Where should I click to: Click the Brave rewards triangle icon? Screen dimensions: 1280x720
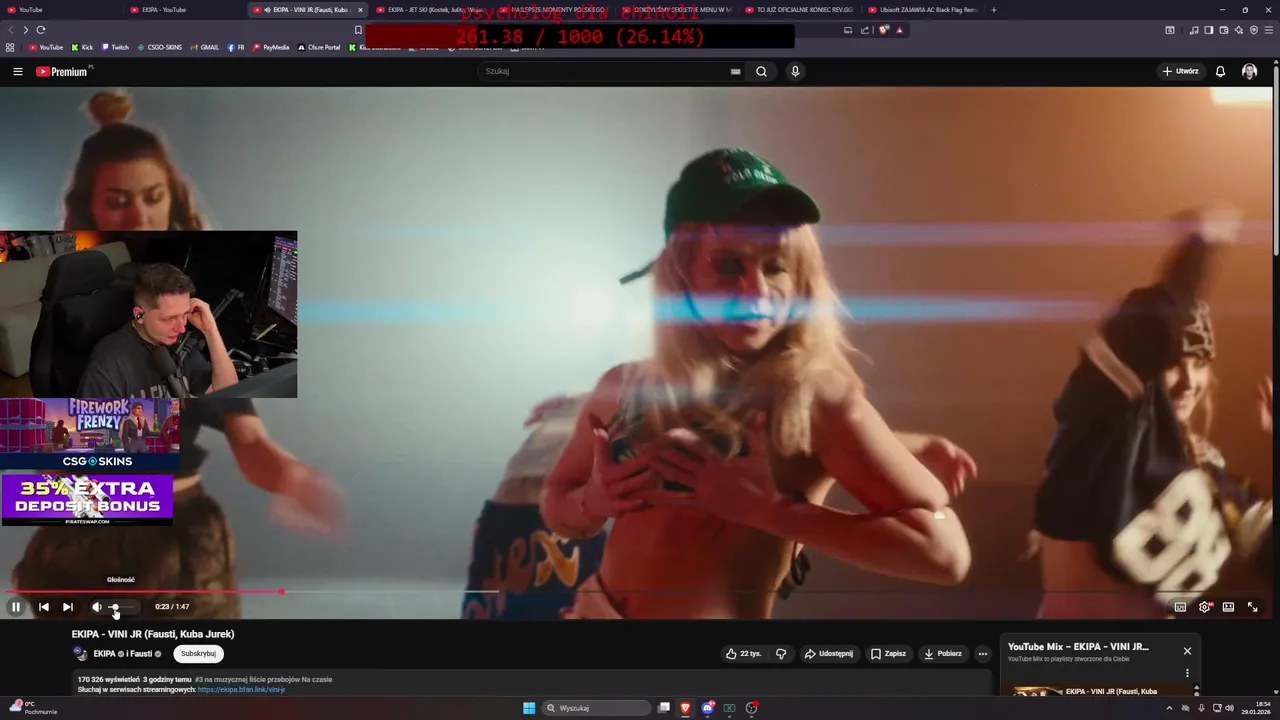(x=899, y=30)
